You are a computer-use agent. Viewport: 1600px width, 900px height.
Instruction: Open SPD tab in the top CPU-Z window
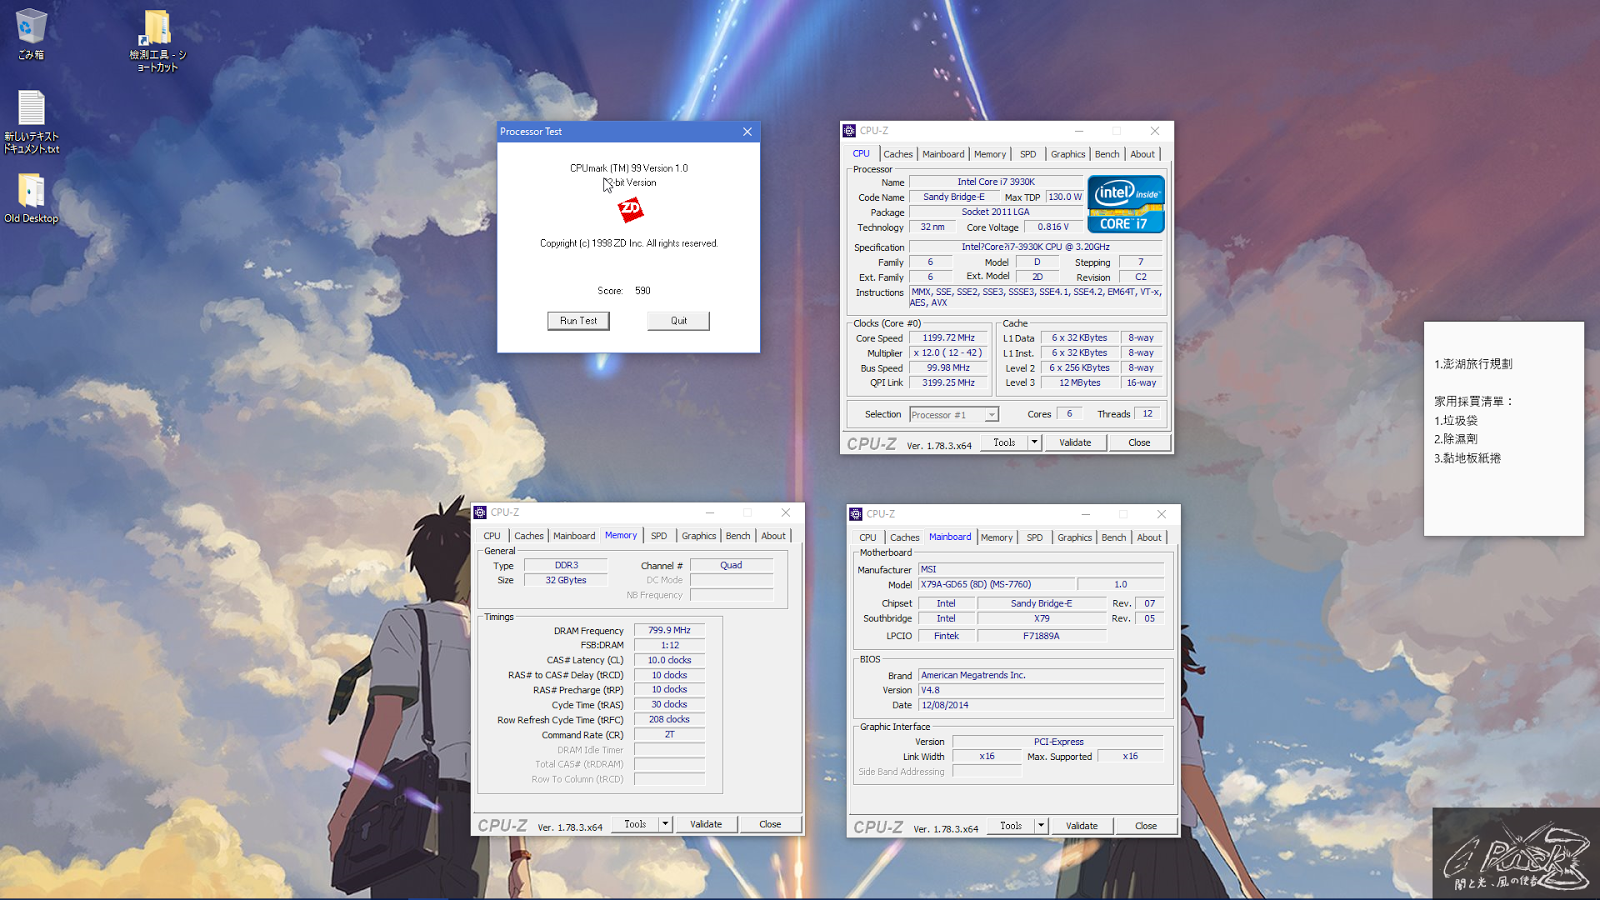[x=1028, y=154]
